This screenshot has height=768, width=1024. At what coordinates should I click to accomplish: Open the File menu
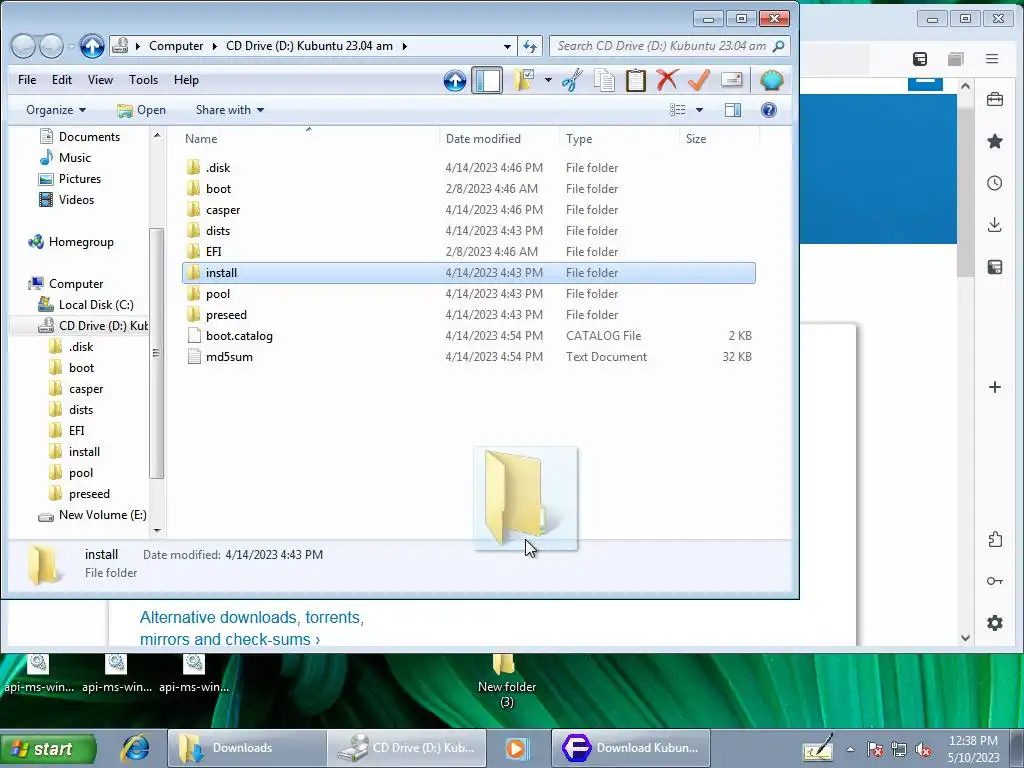pyautogui.click(x=27, y=80)
